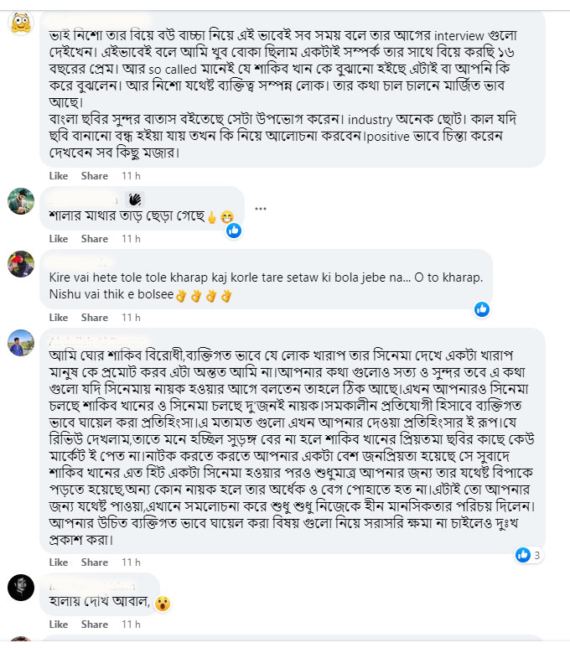Click the waving hand badge next to commenter name
Image resolution: width=570 pixels, height=648 pixels.
(x=135, y=200)
